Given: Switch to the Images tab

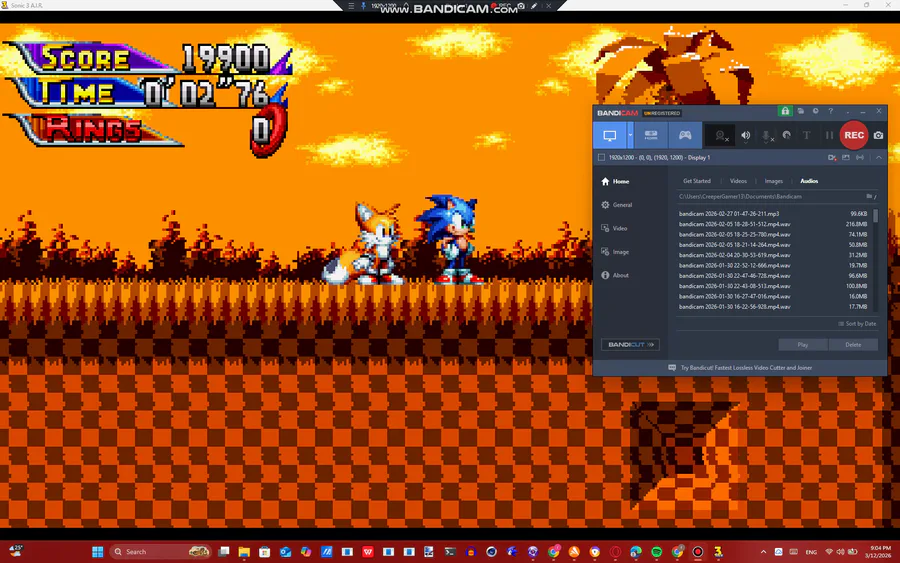Looking at the screenshot, I should coord(774,181).
